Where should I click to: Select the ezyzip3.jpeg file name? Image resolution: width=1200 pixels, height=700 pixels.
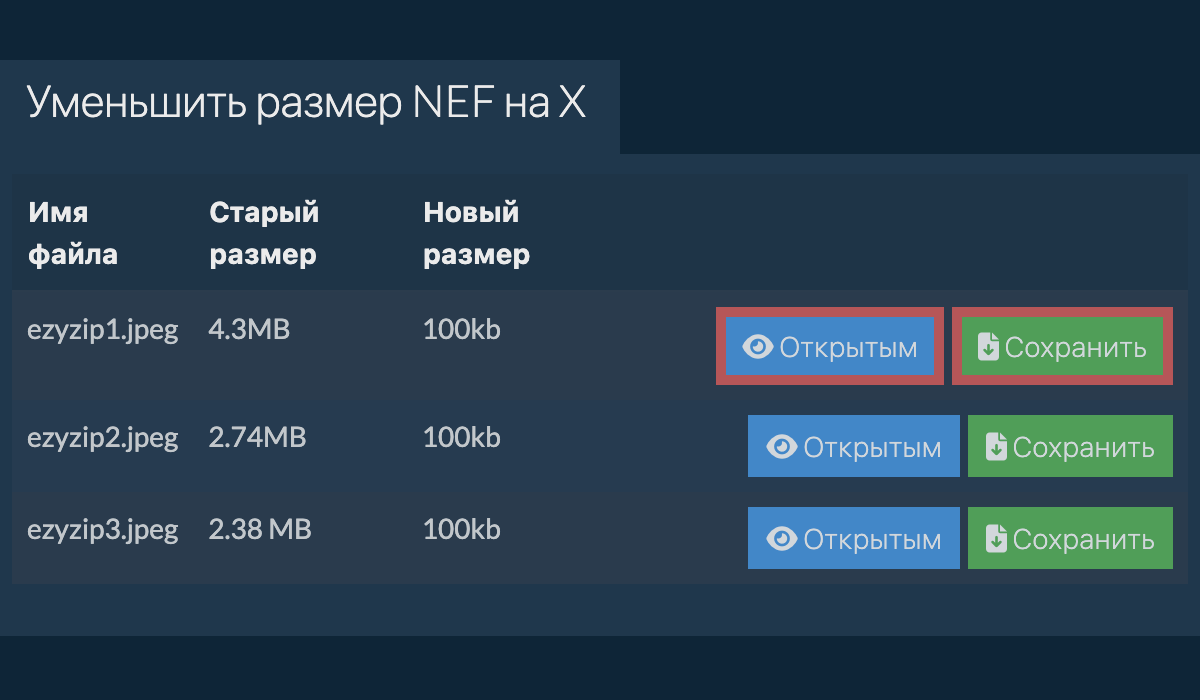coord(103,529)
